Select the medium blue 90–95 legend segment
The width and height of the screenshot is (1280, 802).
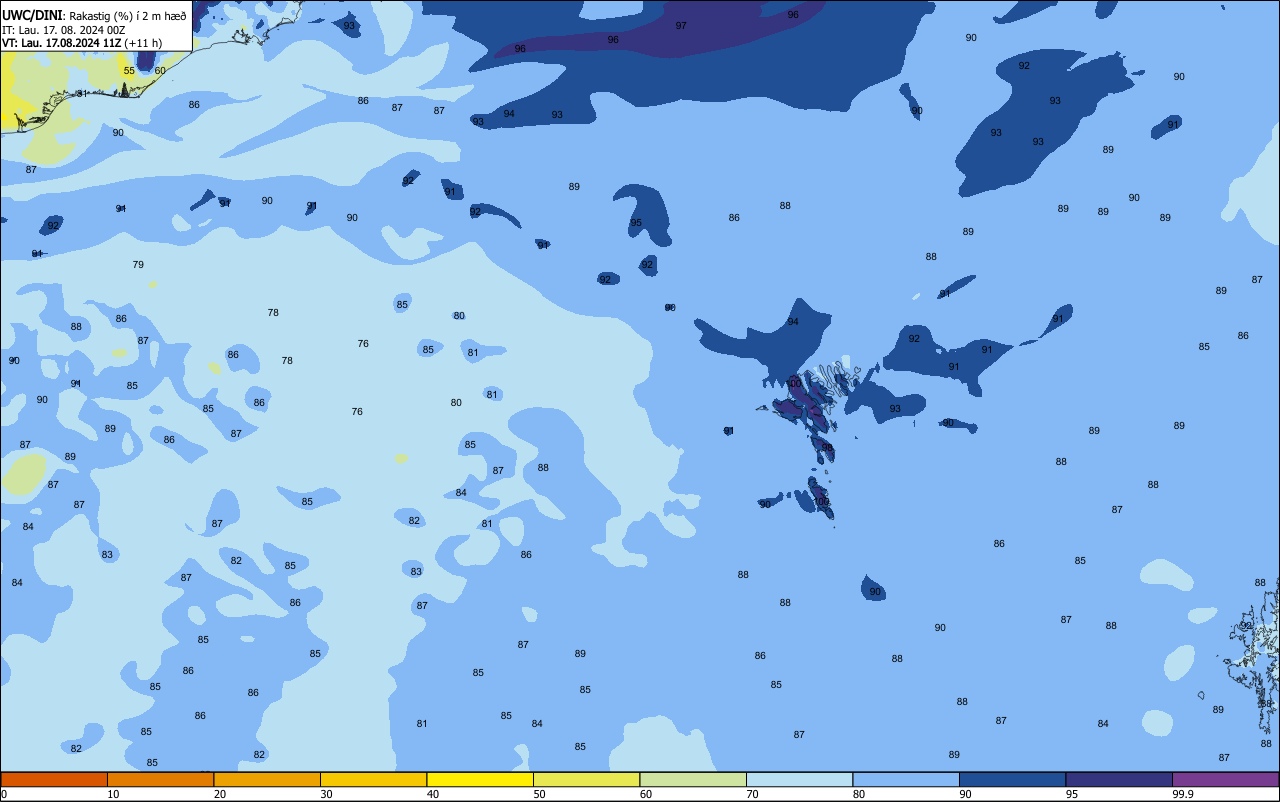pos(1012,779)
